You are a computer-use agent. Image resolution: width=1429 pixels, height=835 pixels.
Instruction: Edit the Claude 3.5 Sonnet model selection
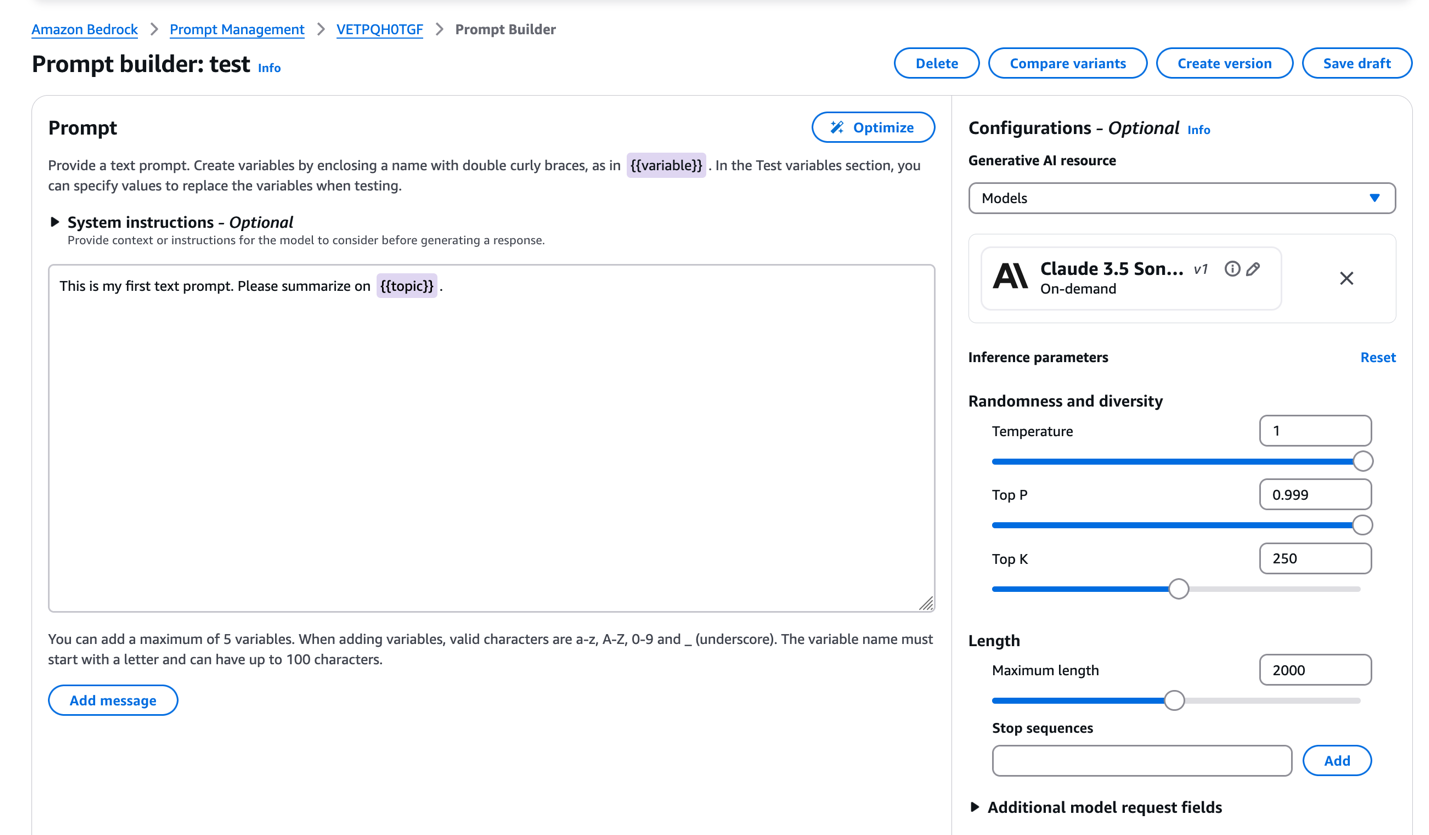[x=1253, y=269]
